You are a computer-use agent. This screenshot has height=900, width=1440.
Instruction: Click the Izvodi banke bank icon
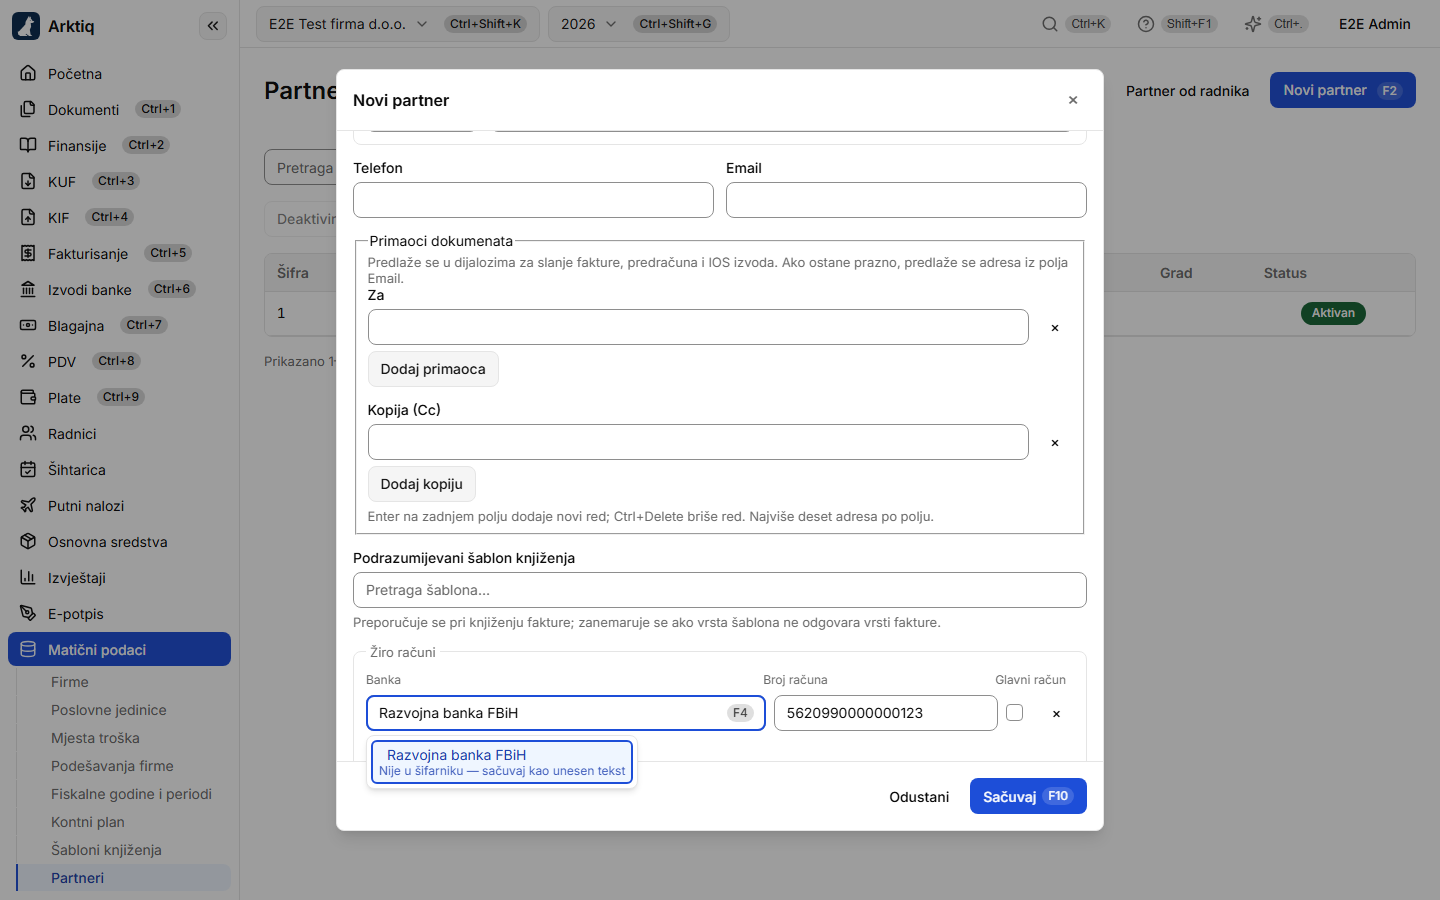click(28, 290)
